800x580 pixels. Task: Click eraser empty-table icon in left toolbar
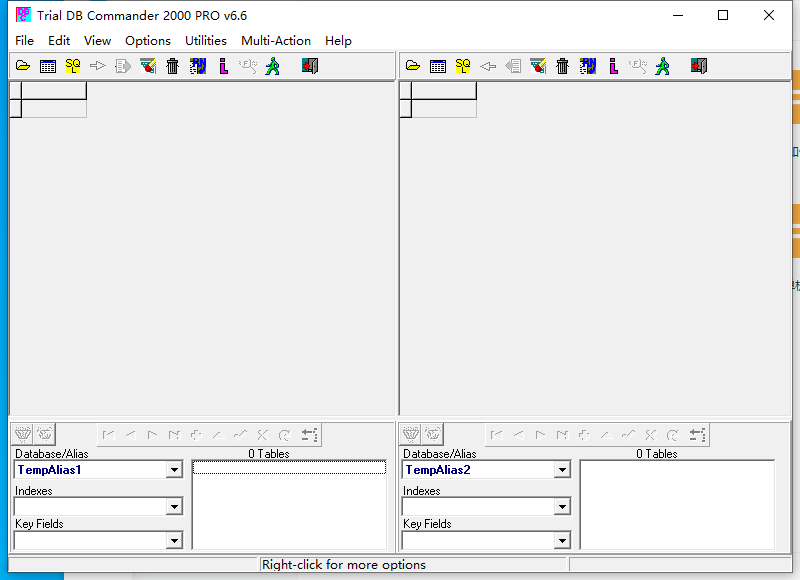[148, 66]
